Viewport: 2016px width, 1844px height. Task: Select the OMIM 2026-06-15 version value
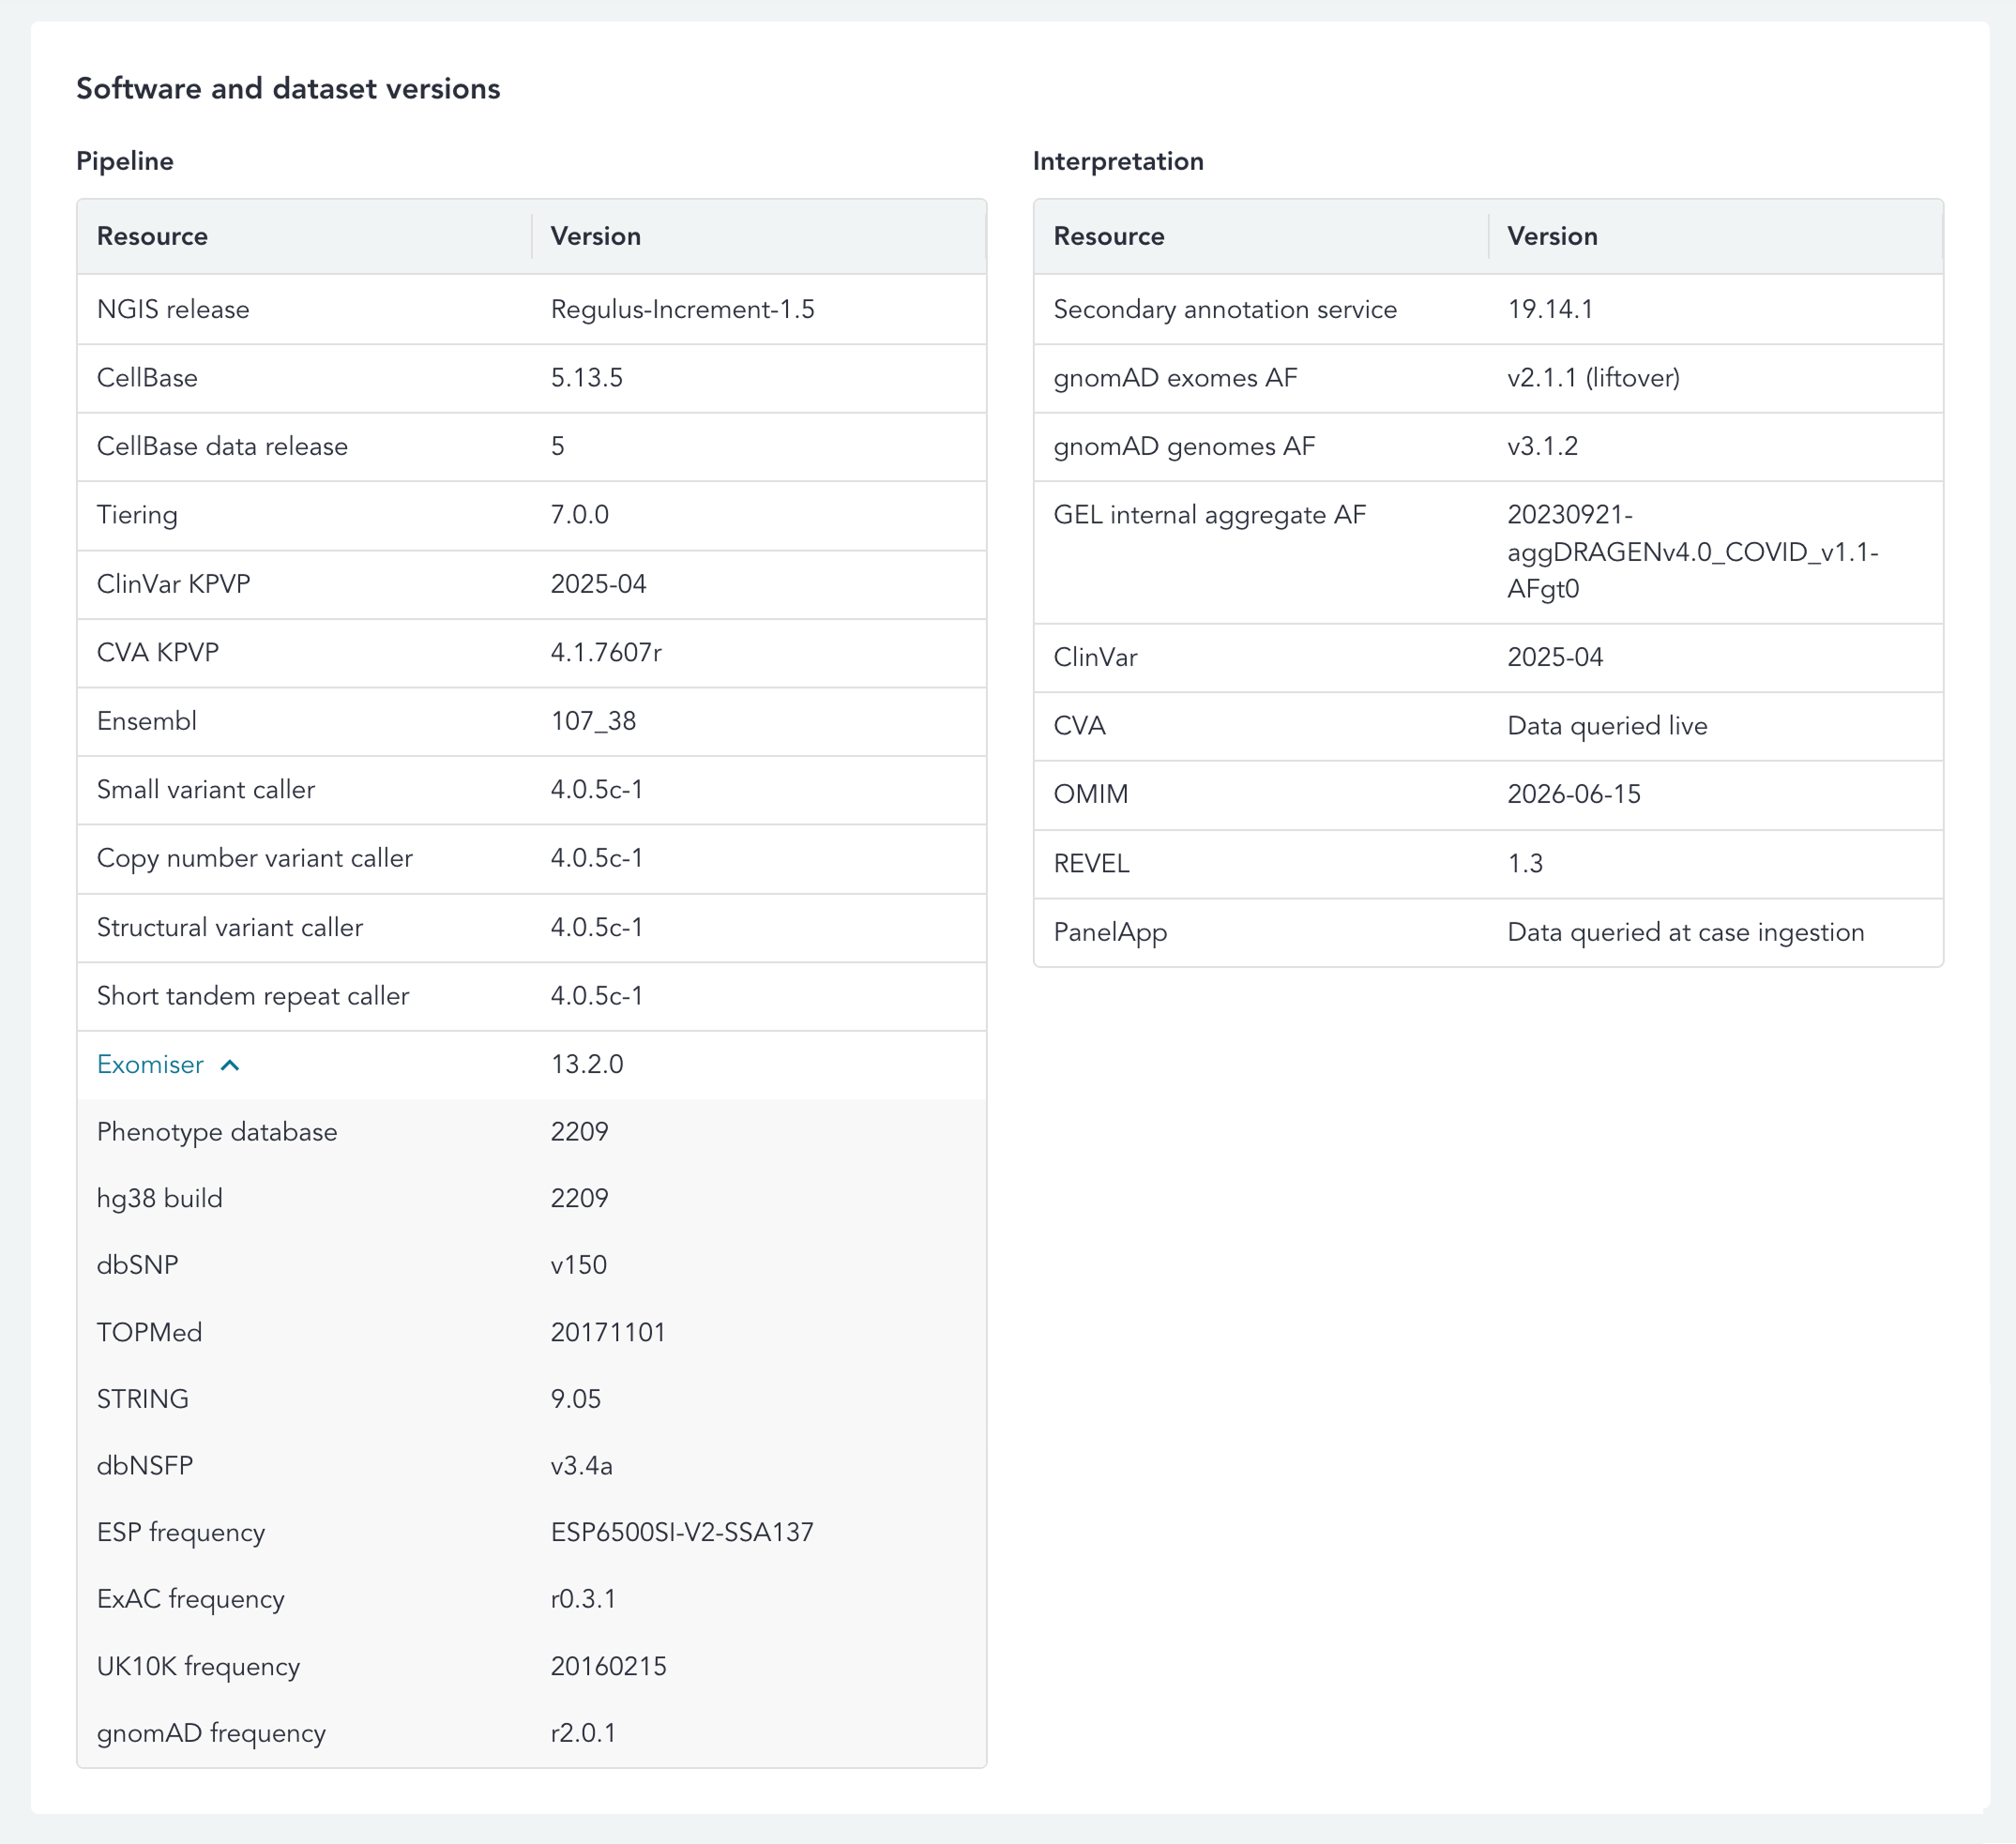pyautogui.click(x=1574, y=794)
